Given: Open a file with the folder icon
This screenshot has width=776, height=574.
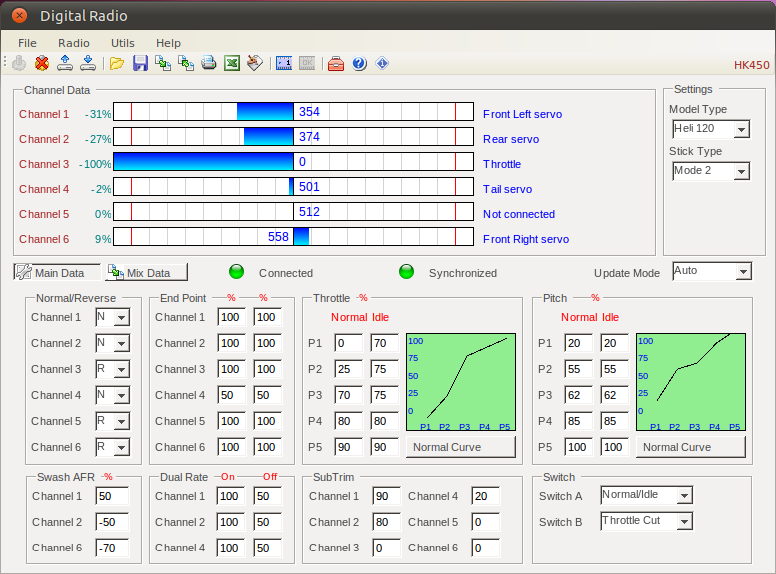Looking at the screenshot, I should [x=117, y=64].
